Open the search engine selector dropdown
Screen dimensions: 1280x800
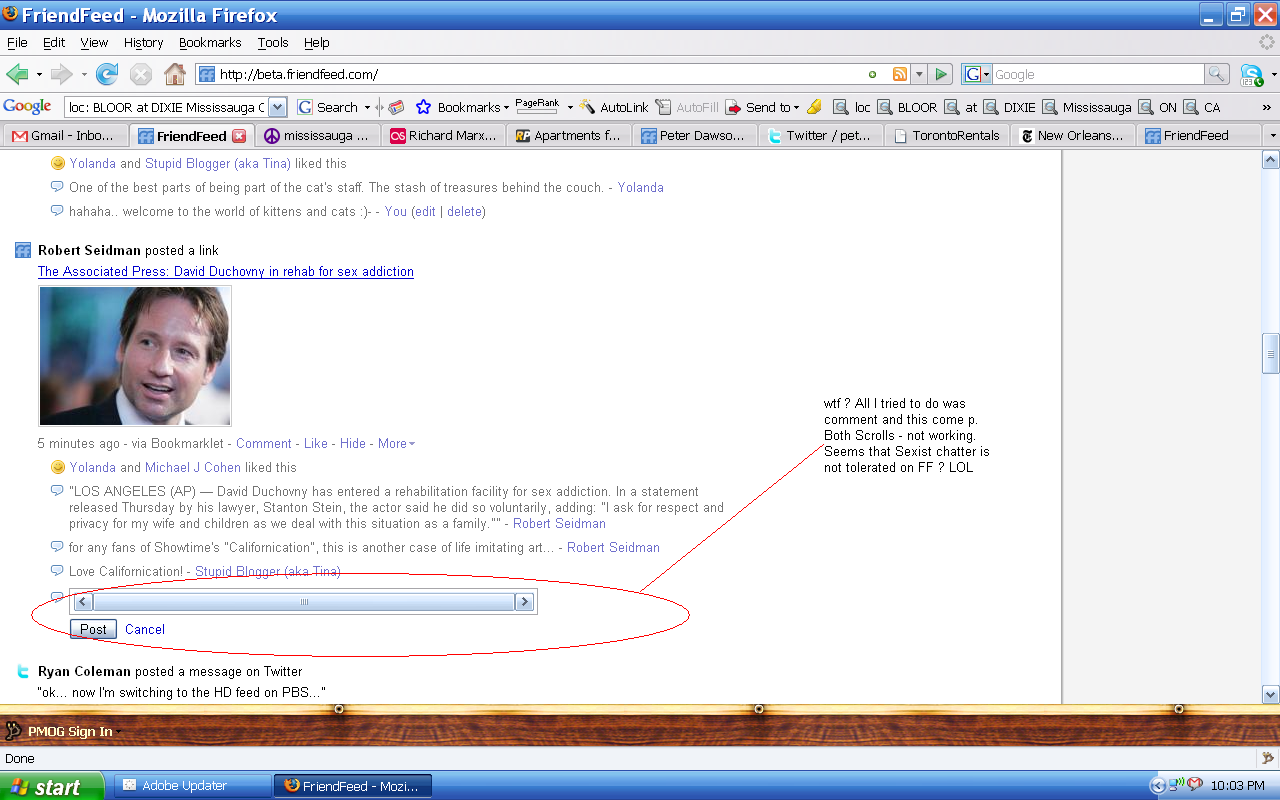(x=976, y=74)
